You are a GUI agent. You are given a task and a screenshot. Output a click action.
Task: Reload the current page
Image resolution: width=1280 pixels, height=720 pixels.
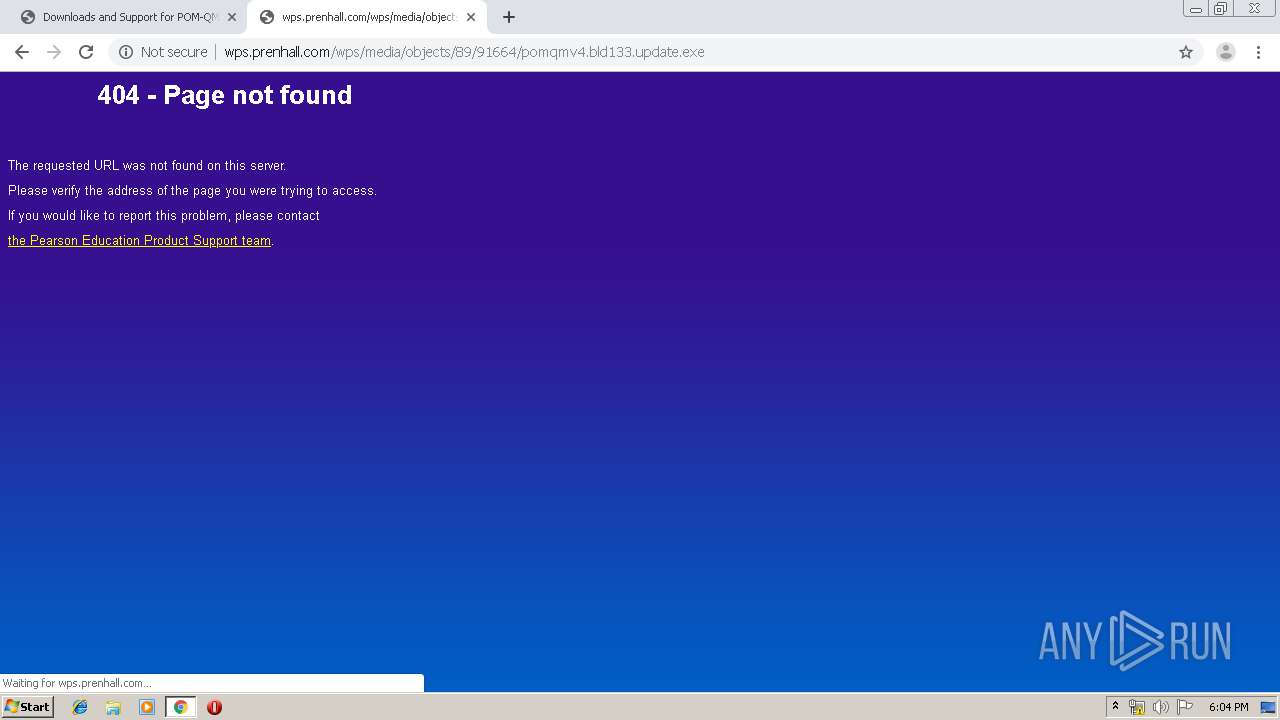click(x=86, y=52)
